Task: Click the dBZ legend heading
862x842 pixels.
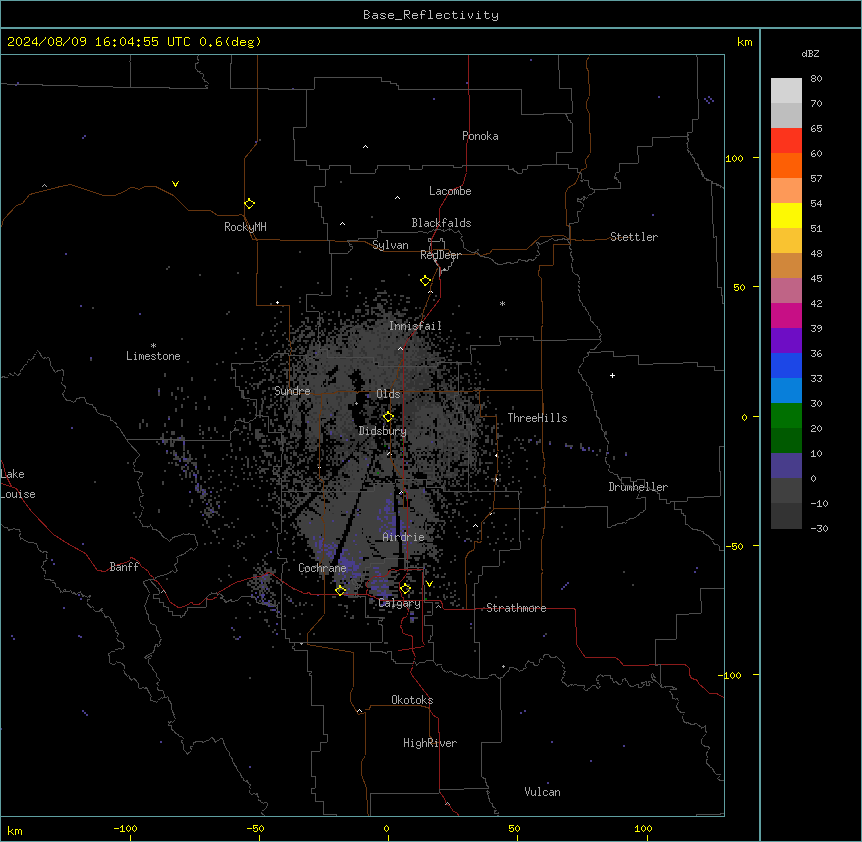Action: [810, 53]
